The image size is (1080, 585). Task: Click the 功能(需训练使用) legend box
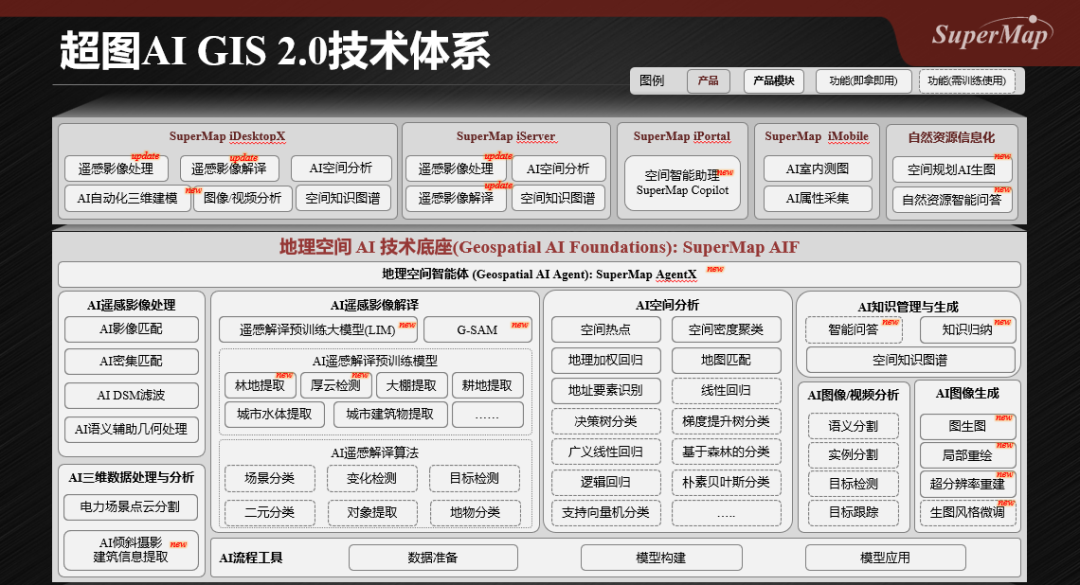click(966, 81)
